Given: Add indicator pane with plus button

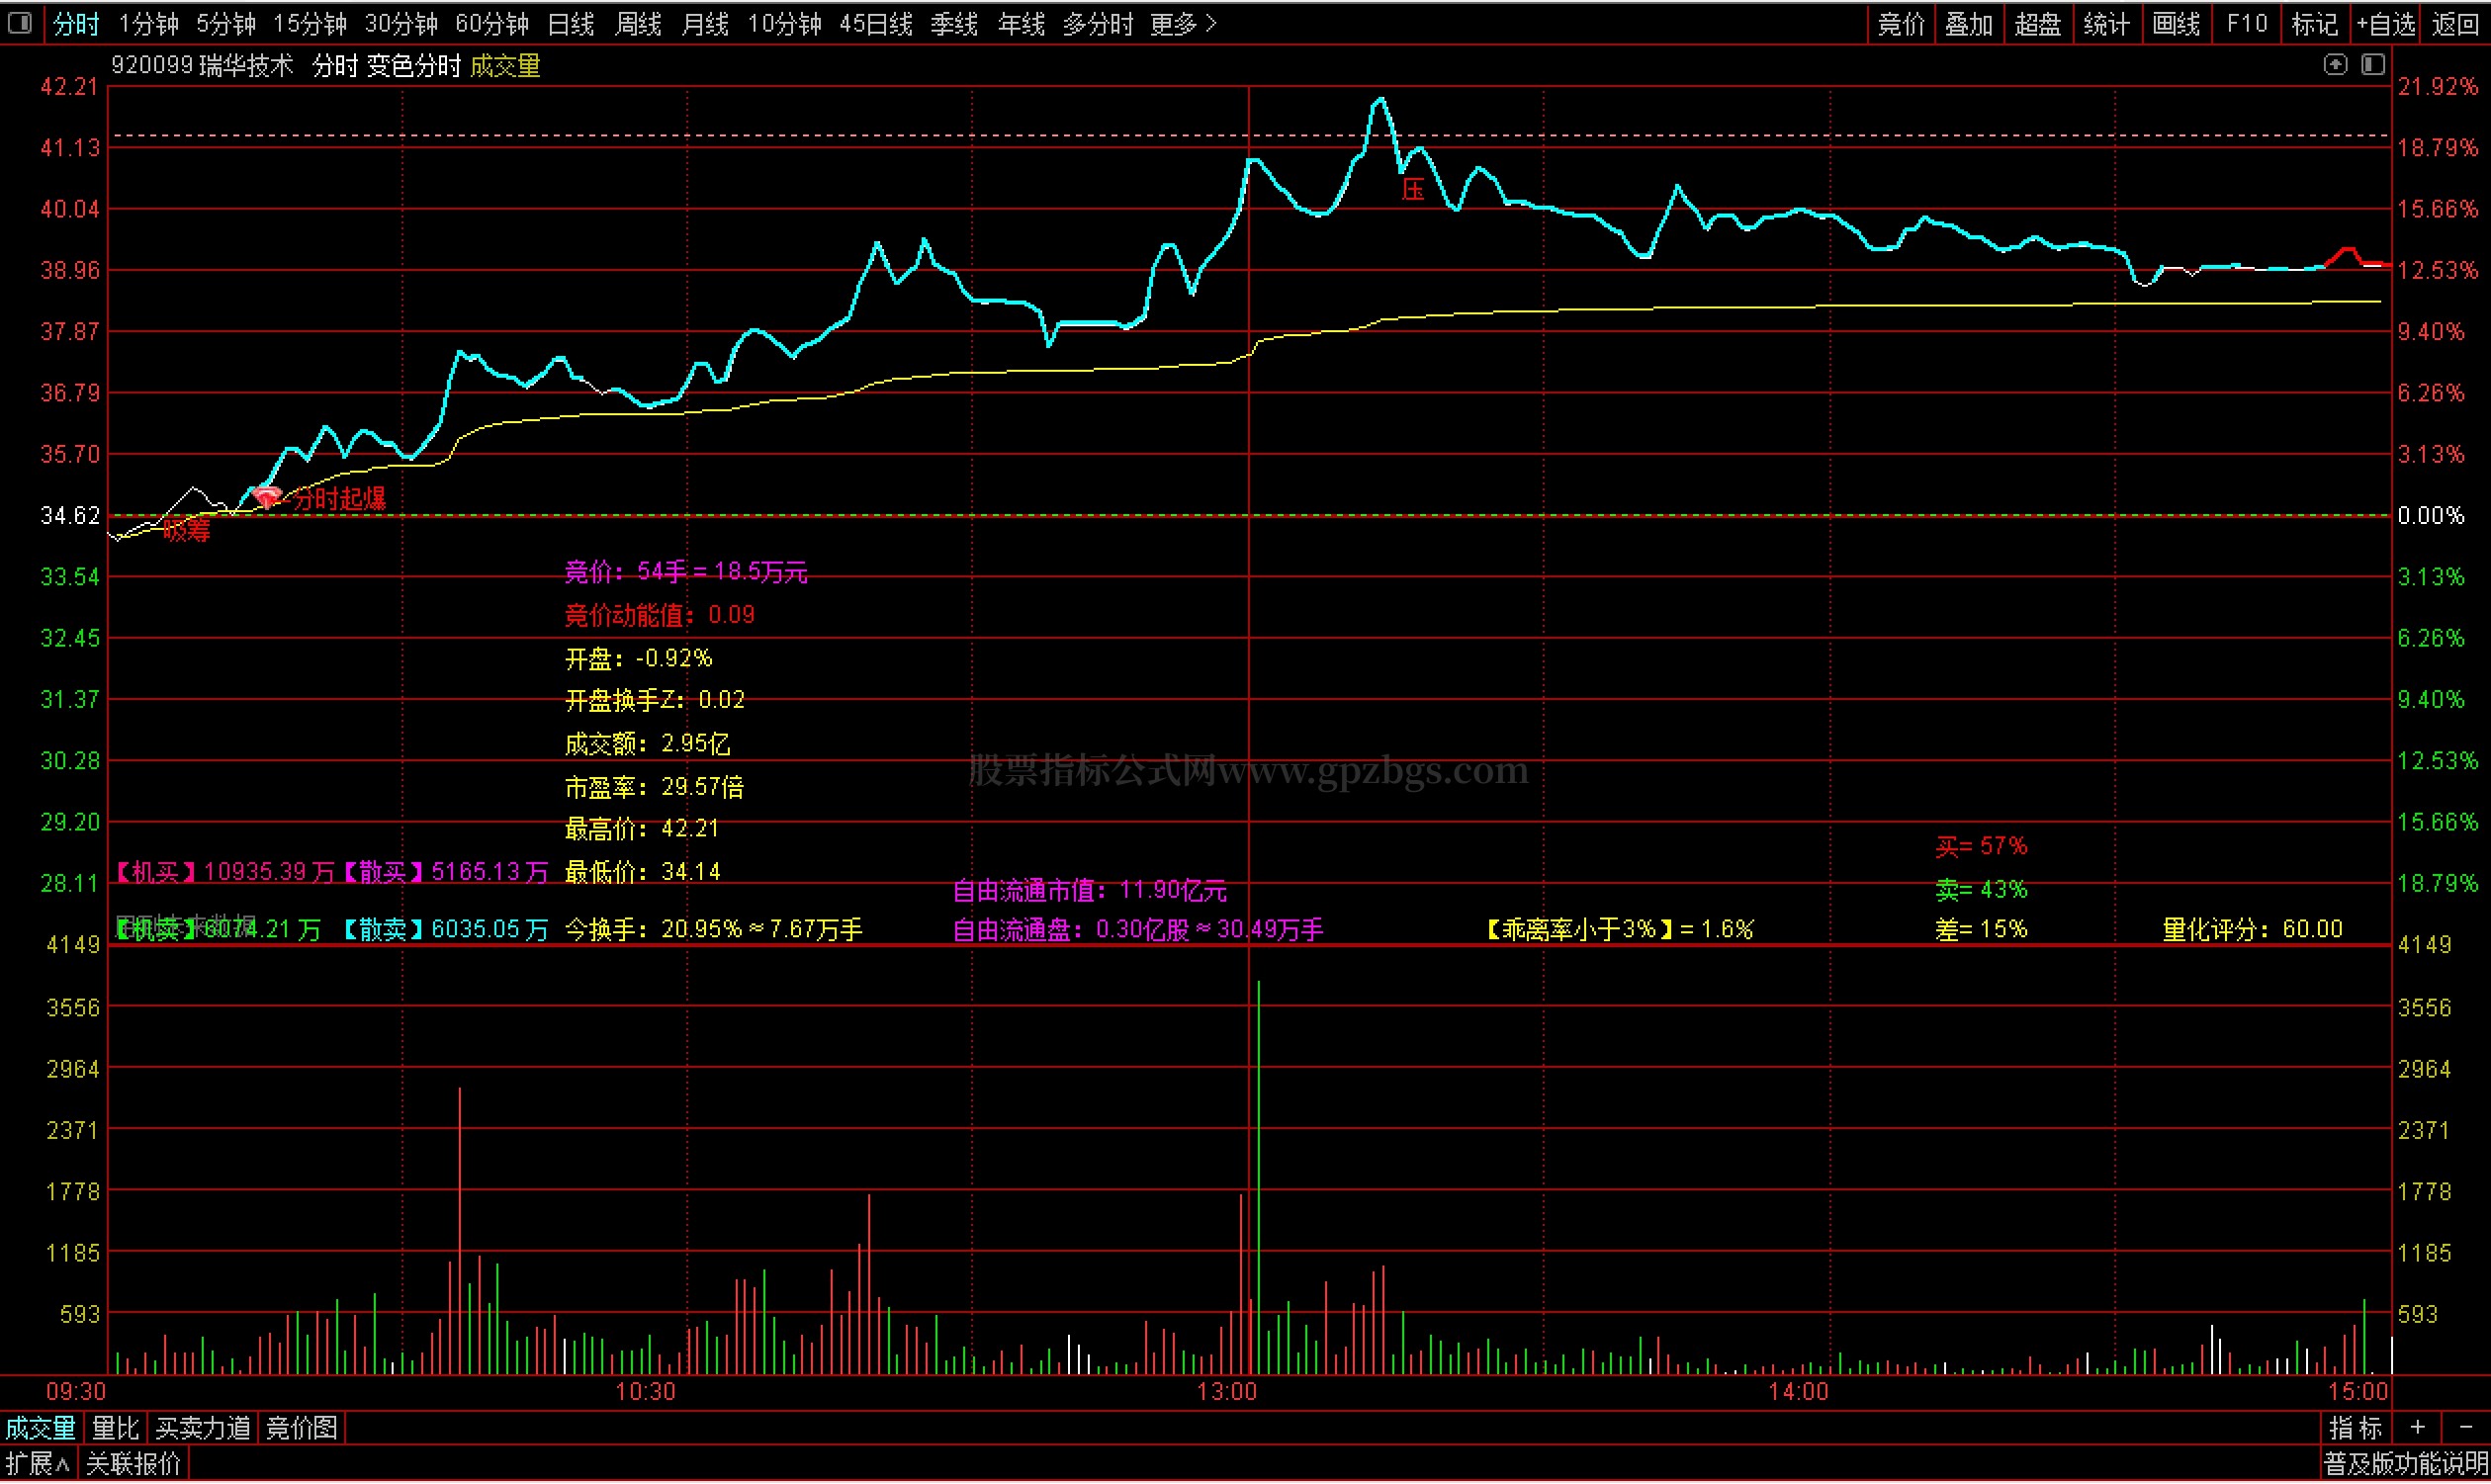Looking at the screenshot, I should [x=2417, y=1428].
